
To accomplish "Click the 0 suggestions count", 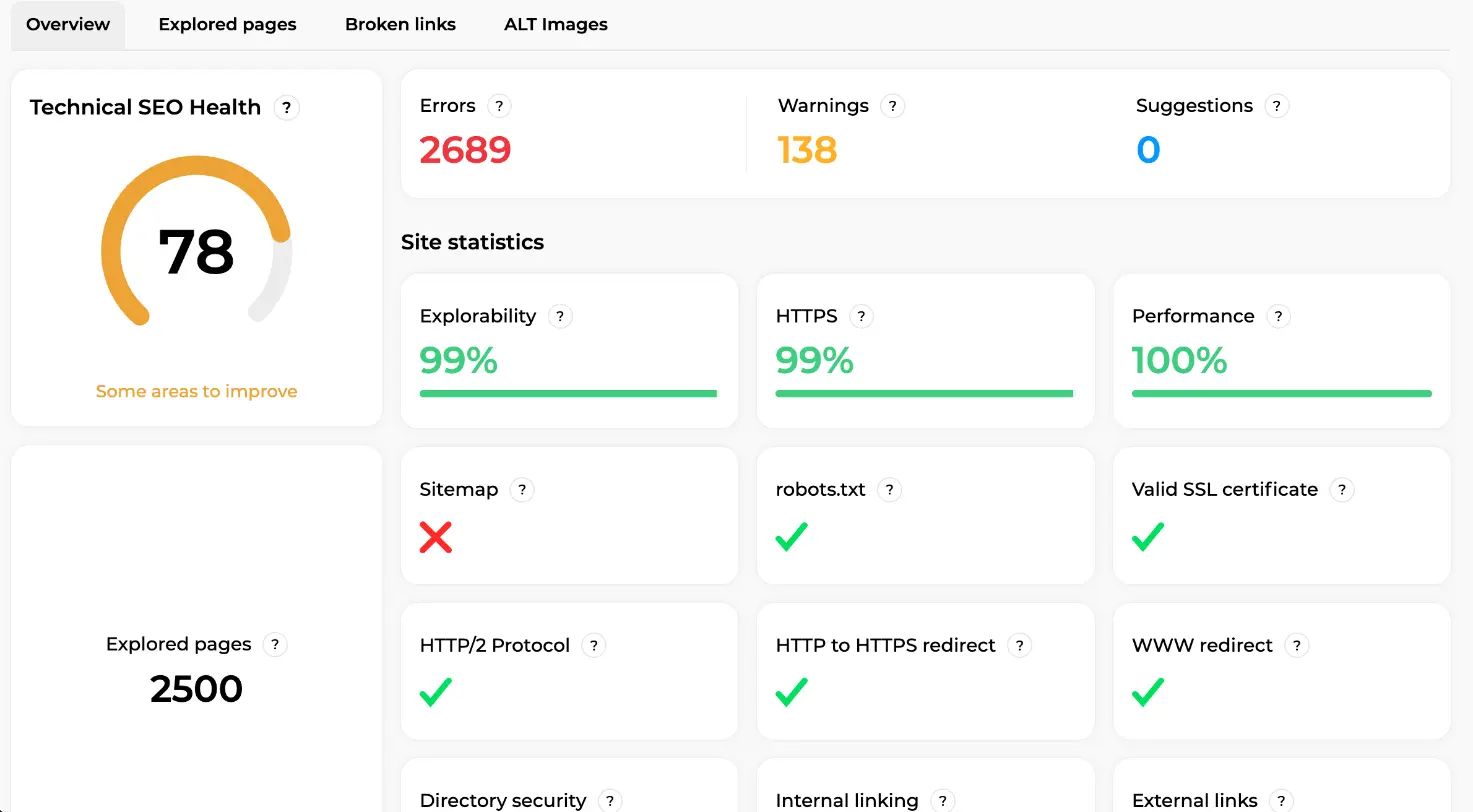I will tap(1148, 150).
